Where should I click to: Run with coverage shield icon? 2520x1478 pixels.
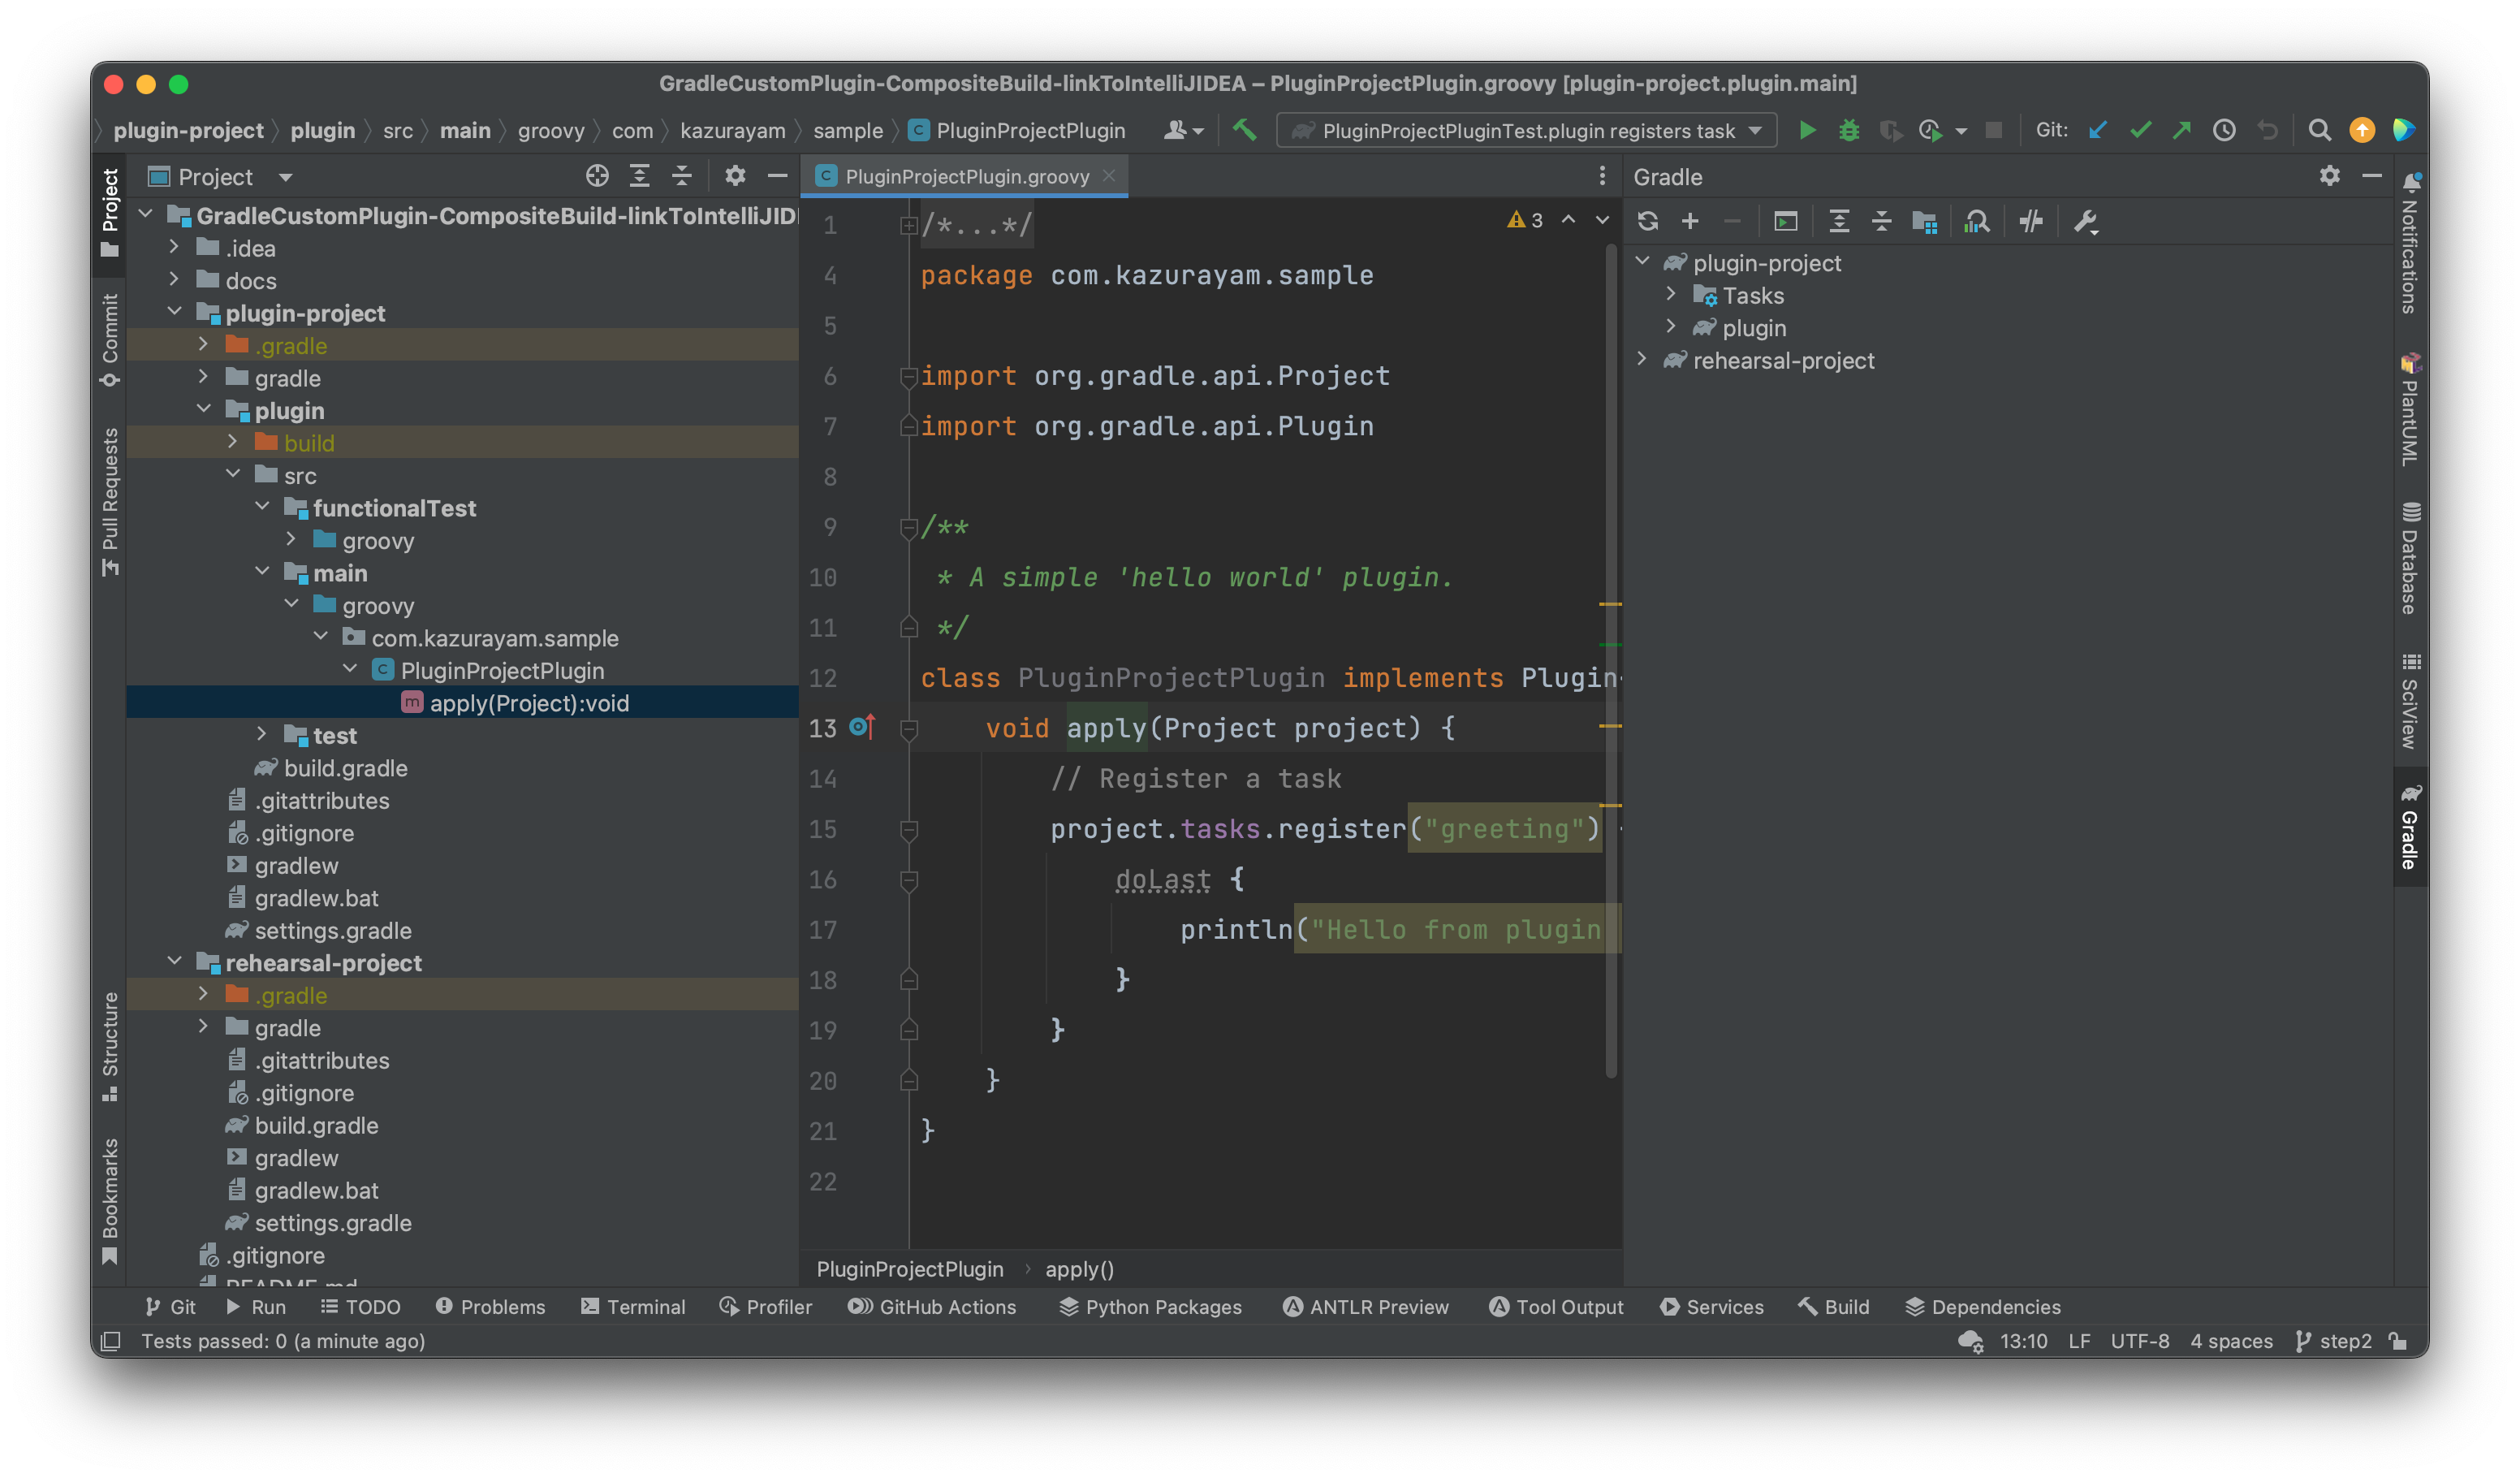coord(1890,130)
